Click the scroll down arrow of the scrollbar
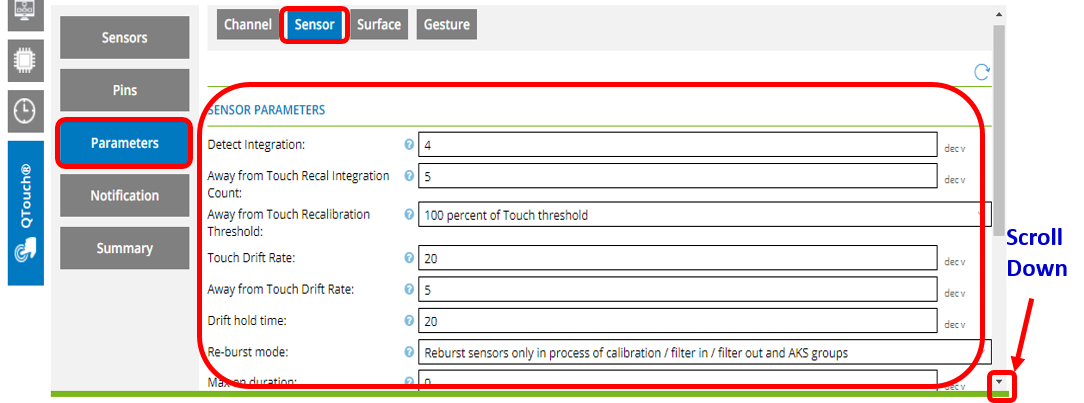This screenshot has width=1084, height=403. tap(999, 383)
